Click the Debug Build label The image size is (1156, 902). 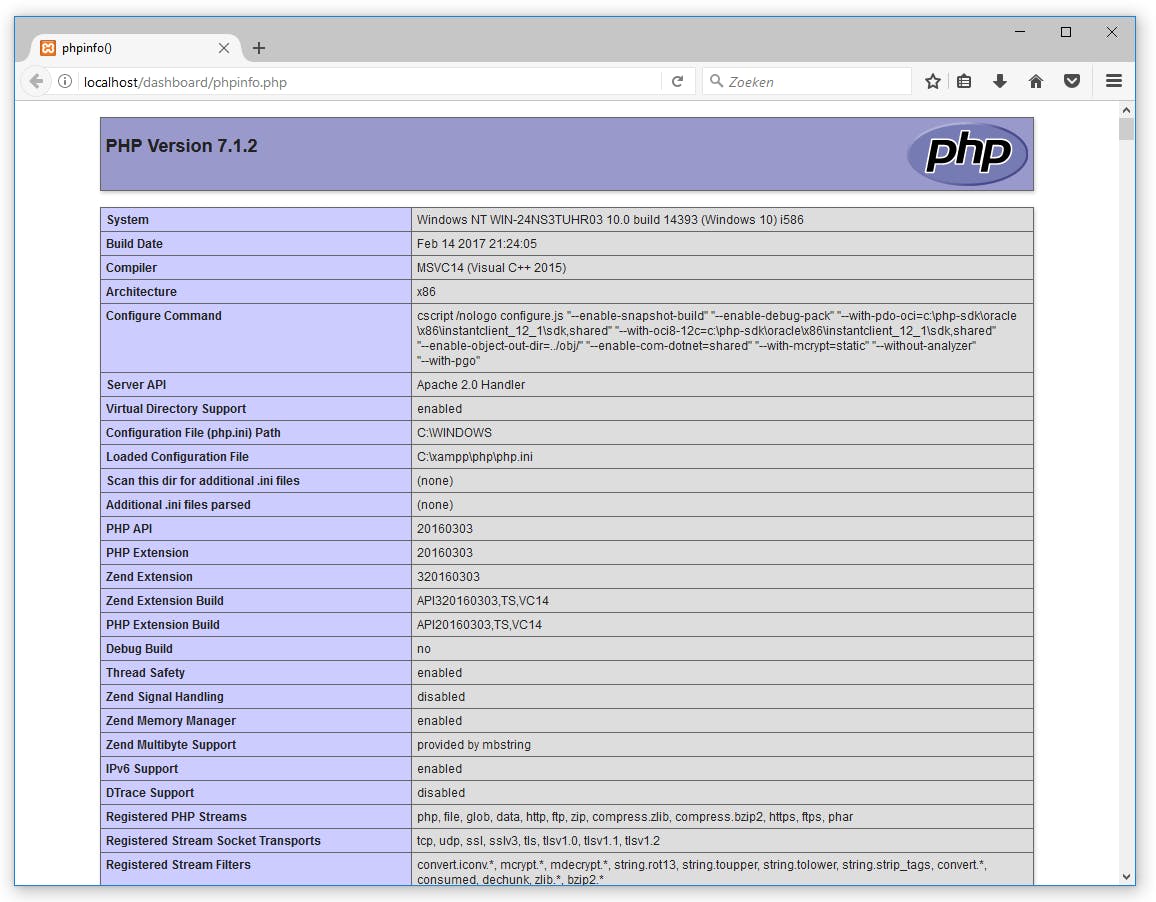click(x=139, y=649)
